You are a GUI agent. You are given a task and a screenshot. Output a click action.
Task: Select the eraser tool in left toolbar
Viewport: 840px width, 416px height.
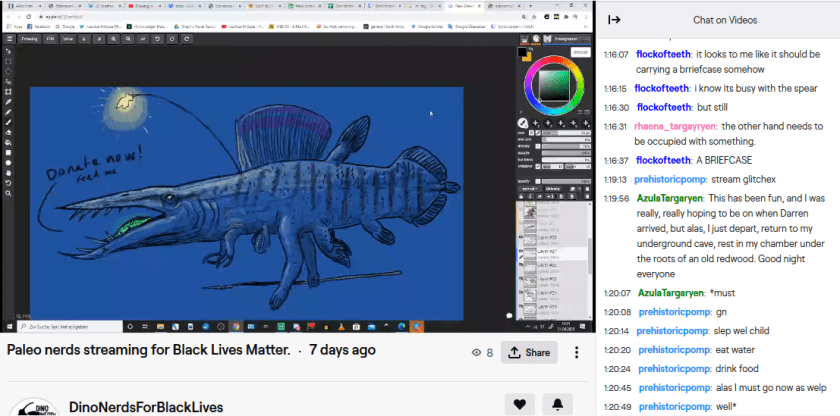point(8,132)
